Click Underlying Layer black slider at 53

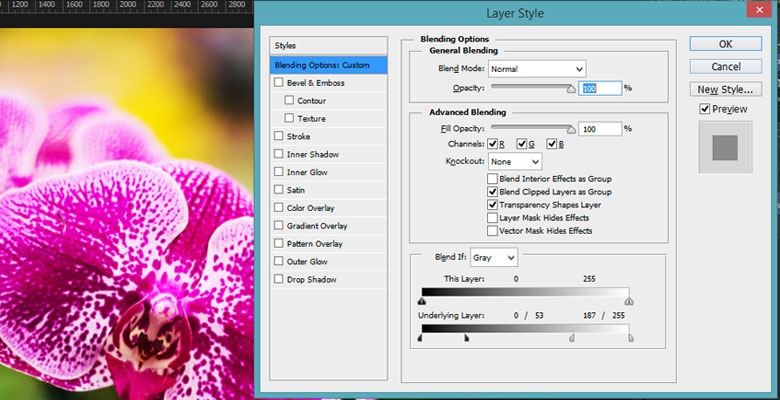pos(466,338)
